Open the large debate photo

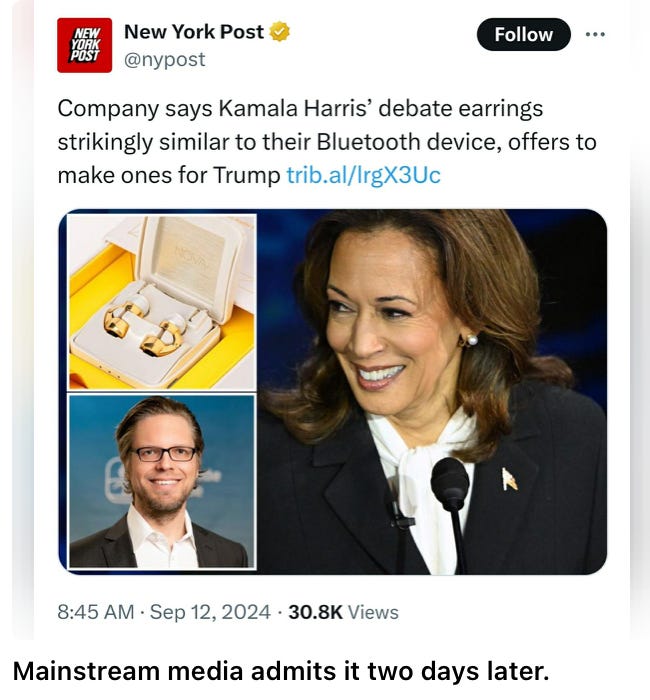432,392
